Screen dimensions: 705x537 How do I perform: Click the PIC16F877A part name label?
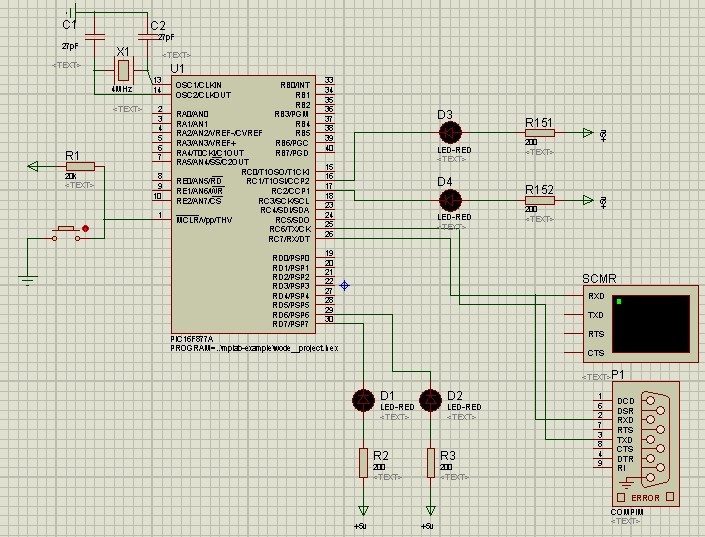(x=192, y=339)
